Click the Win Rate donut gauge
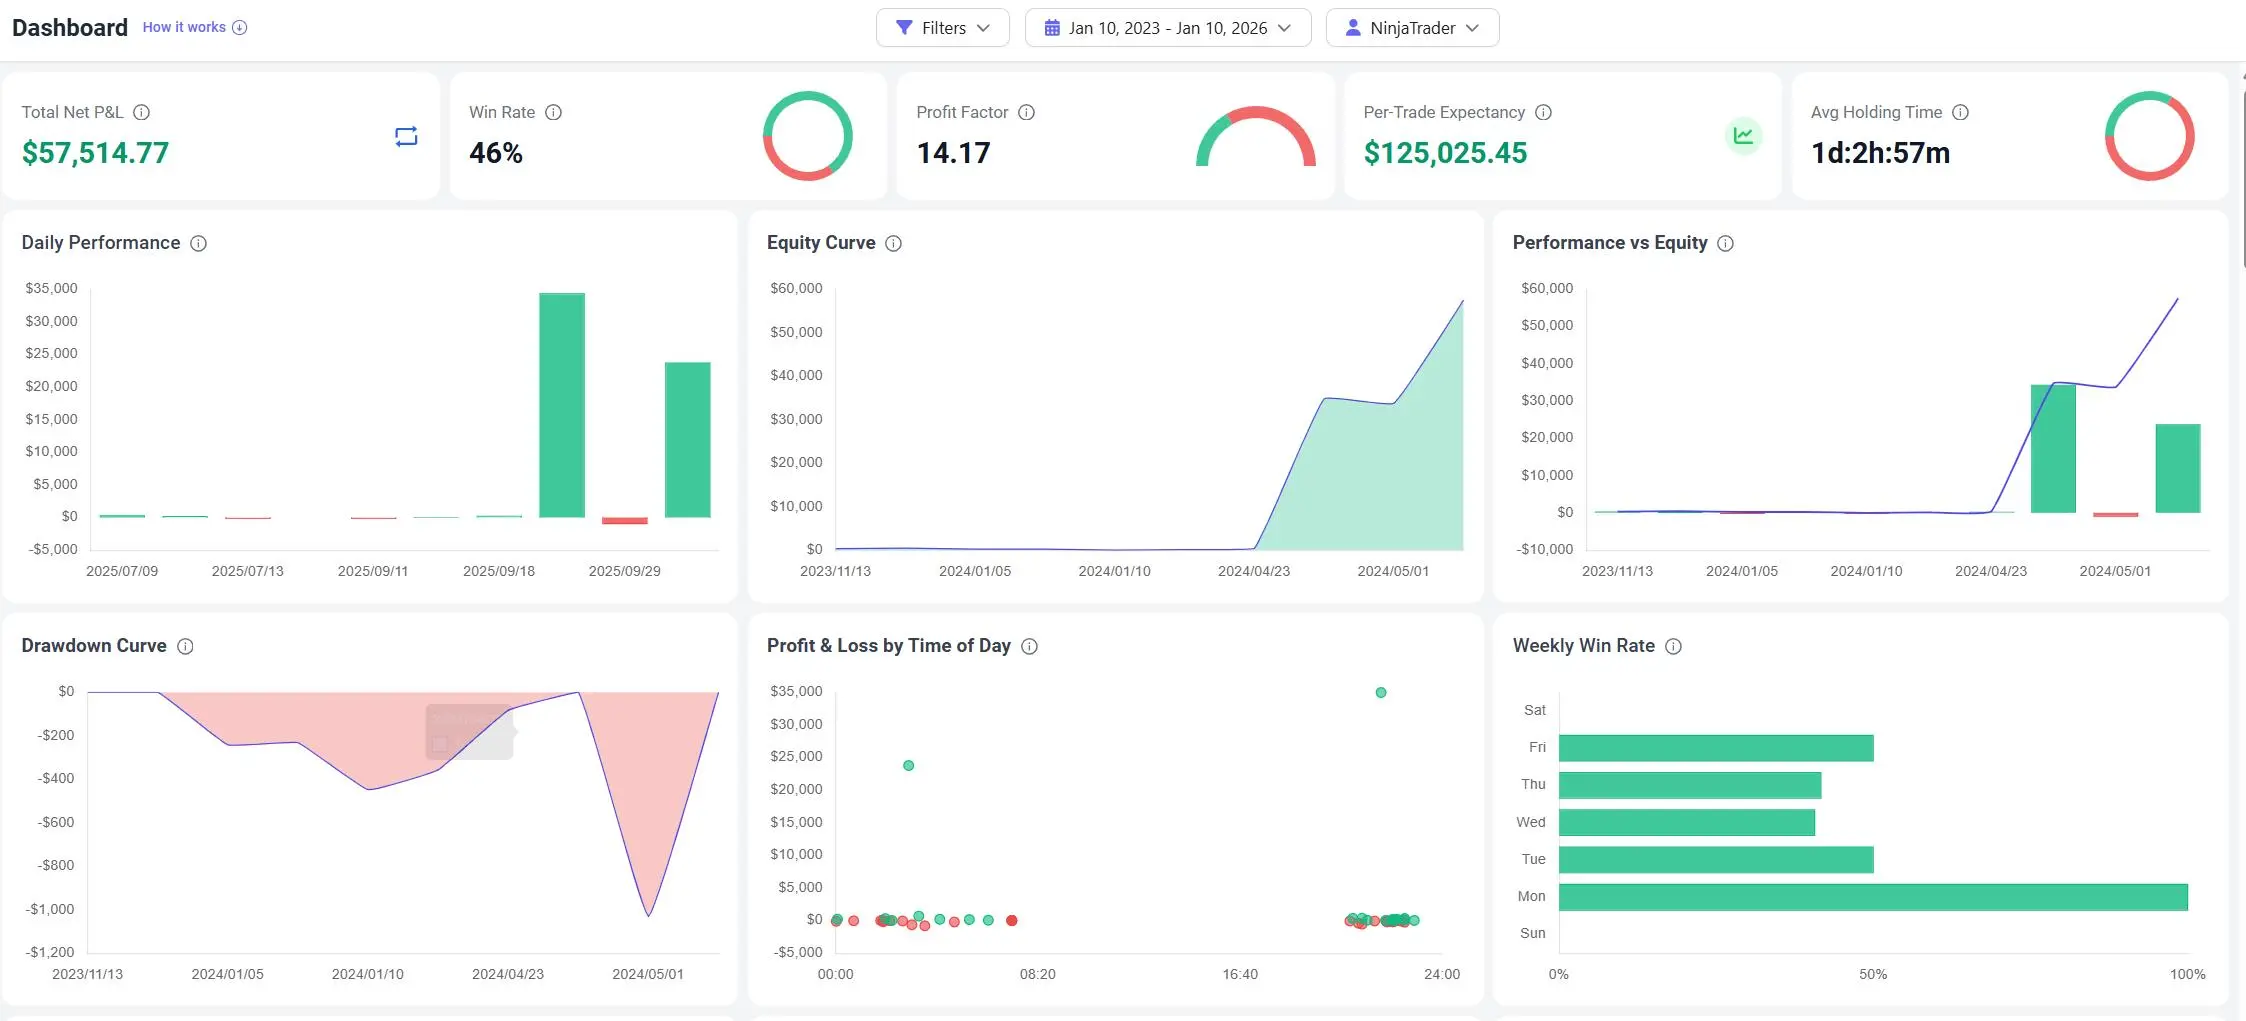 click(x=807, y=136)
